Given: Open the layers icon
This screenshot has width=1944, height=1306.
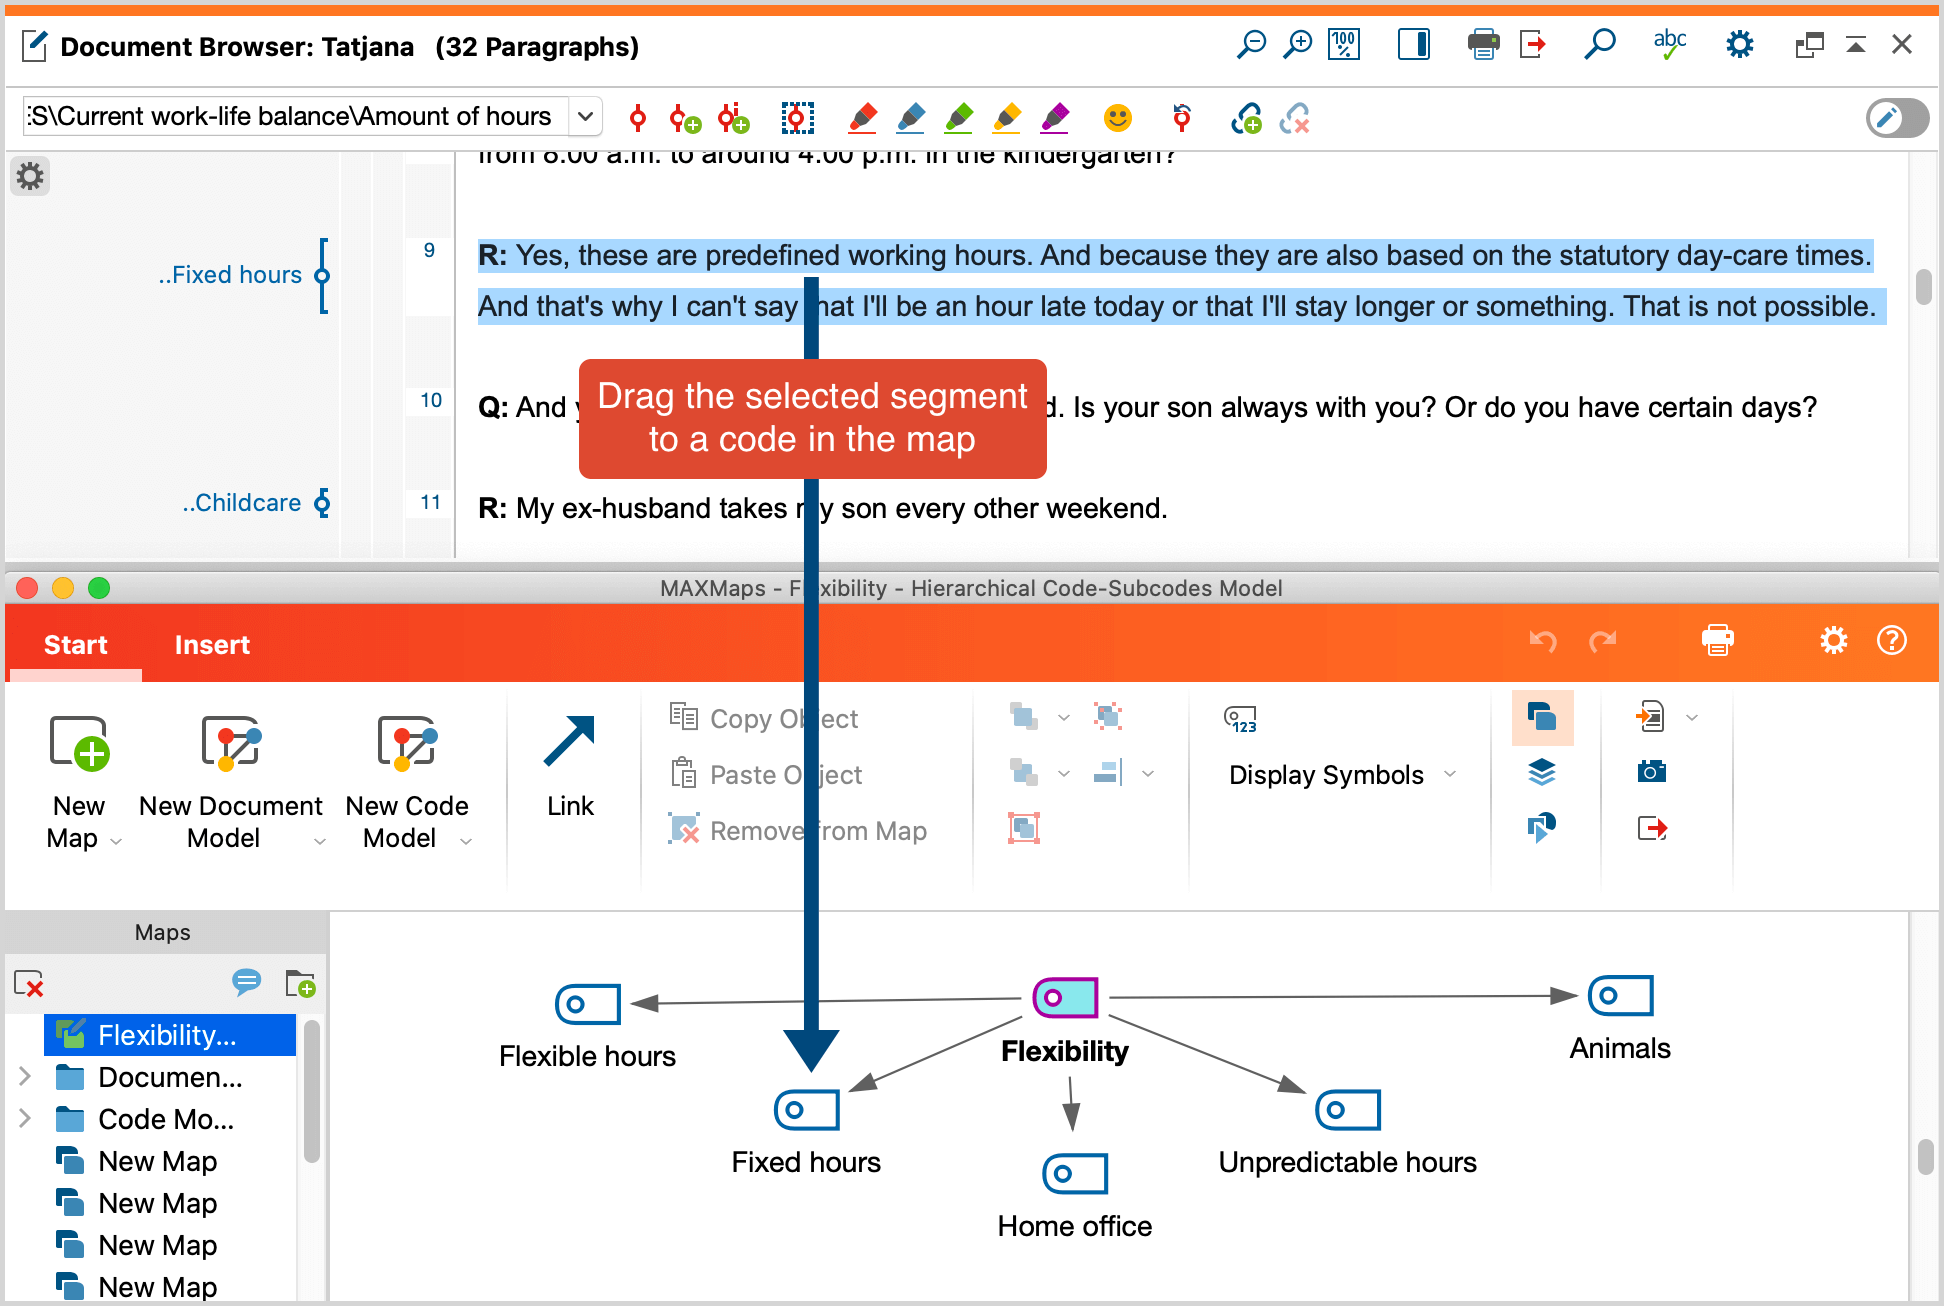Looking at the screenshot, I should pos(1542,772).
